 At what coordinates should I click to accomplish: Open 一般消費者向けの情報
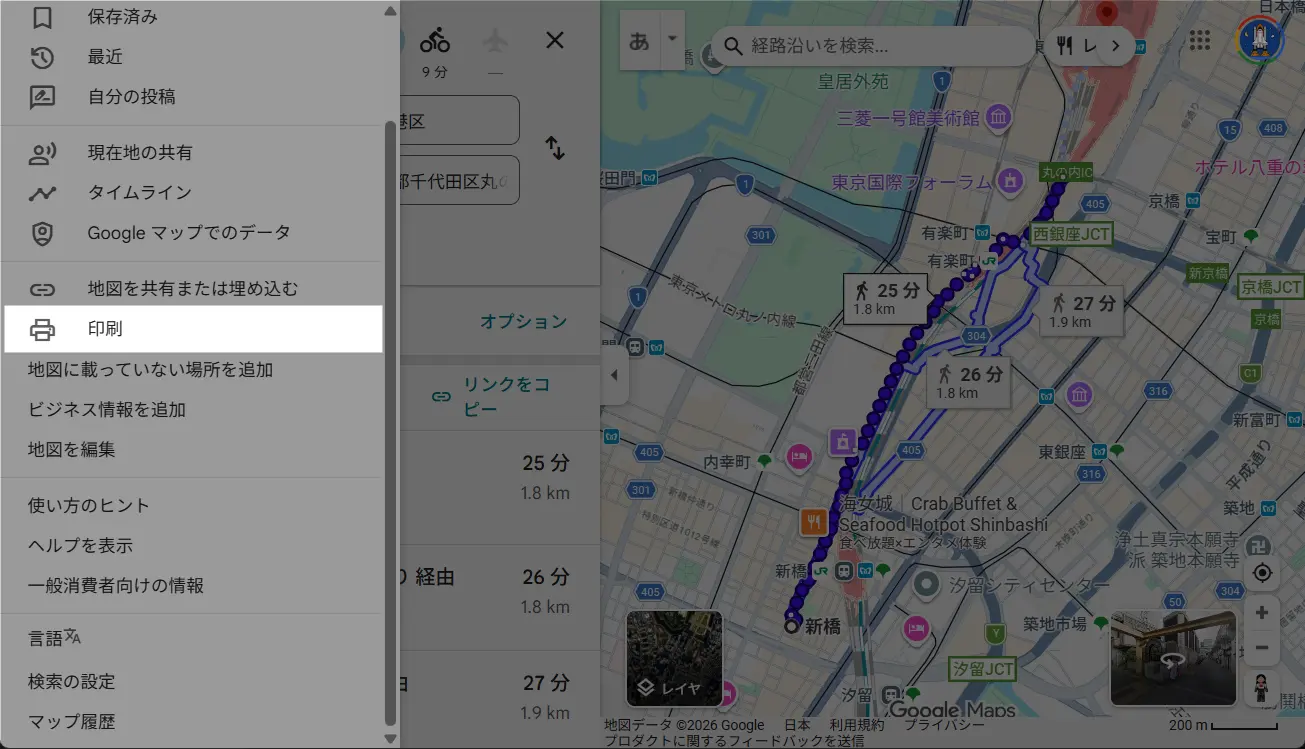pyautogui.click(x=192, y=586)
